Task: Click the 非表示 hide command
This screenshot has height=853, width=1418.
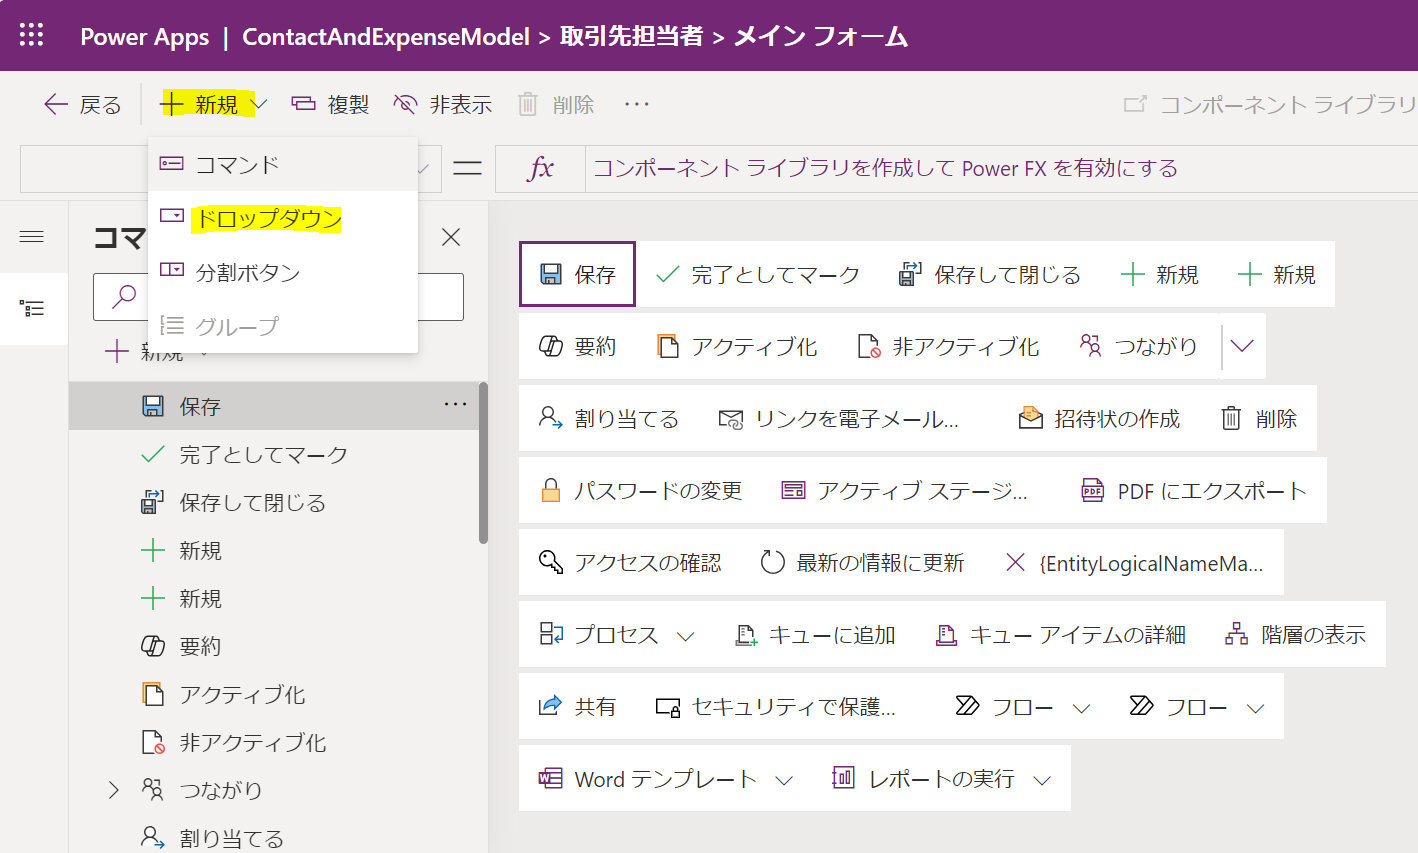Action: (x=443, y=104)
